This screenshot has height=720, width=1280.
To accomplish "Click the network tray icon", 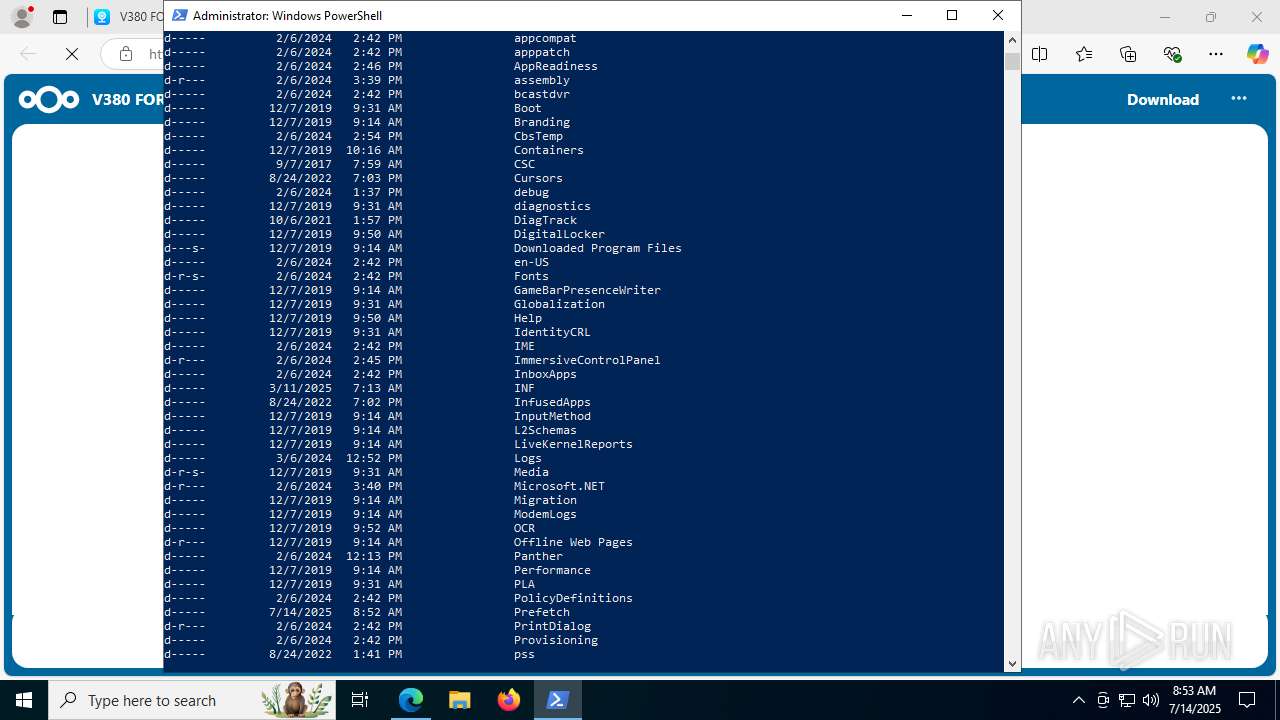I will 1126,700.
